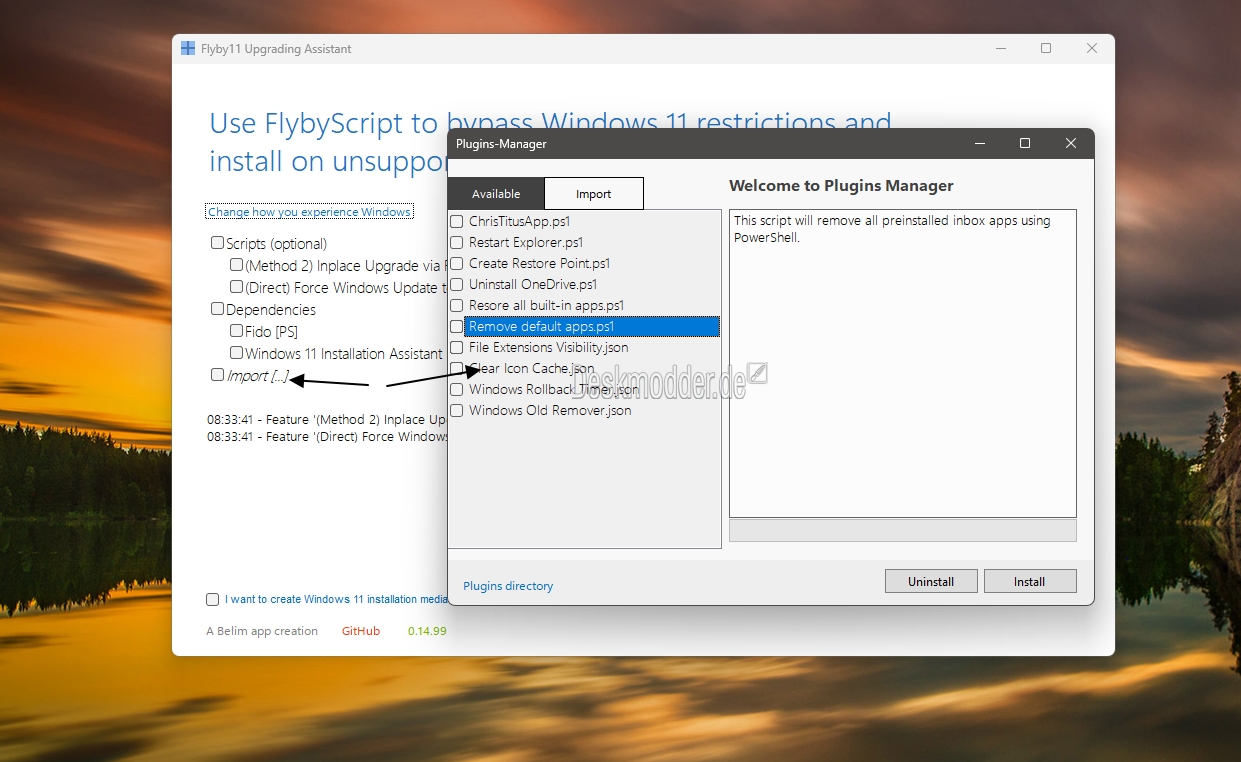Tick the ChrisTitusApp.ps1 checkbox
Viewport: 1241px width, 762px height.
(x=457, y=221)
